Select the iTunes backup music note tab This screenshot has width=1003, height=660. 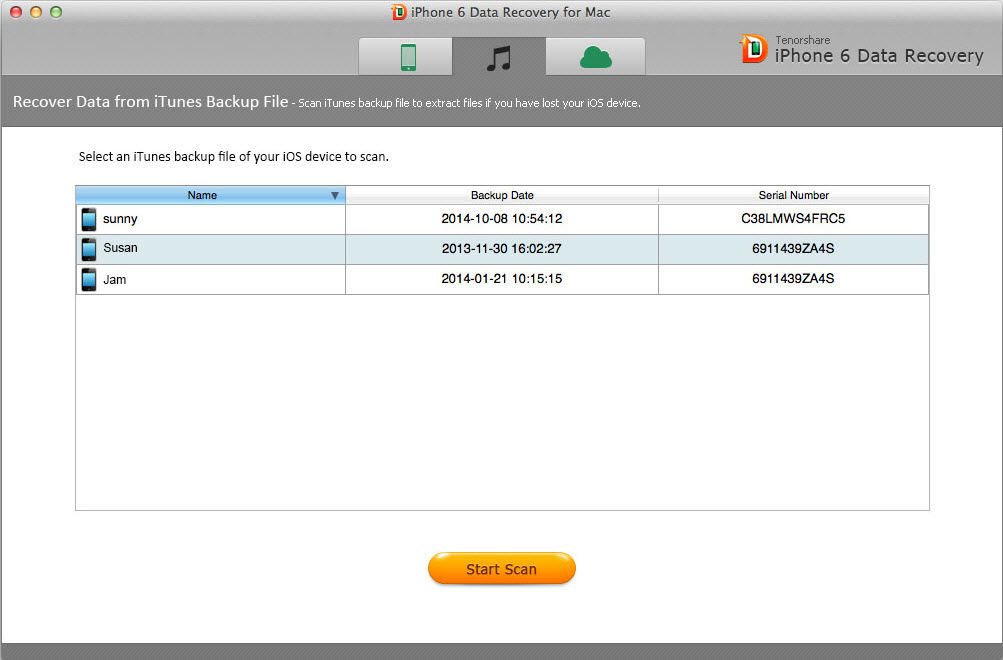[x=499, y=58]
